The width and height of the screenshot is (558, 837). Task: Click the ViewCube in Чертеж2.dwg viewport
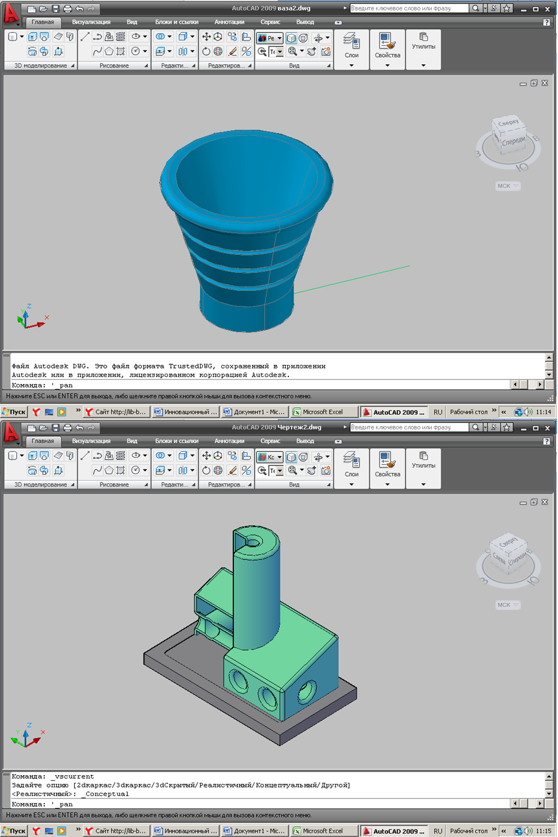(x=507, y=554)
